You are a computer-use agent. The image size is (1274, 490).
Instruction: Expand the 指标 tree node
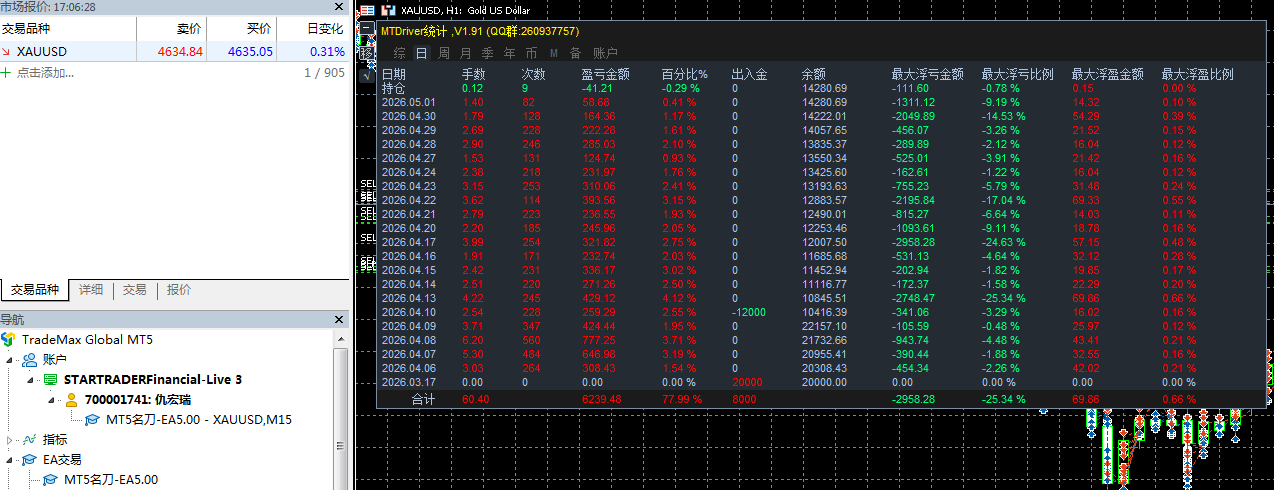pos(11,439)
